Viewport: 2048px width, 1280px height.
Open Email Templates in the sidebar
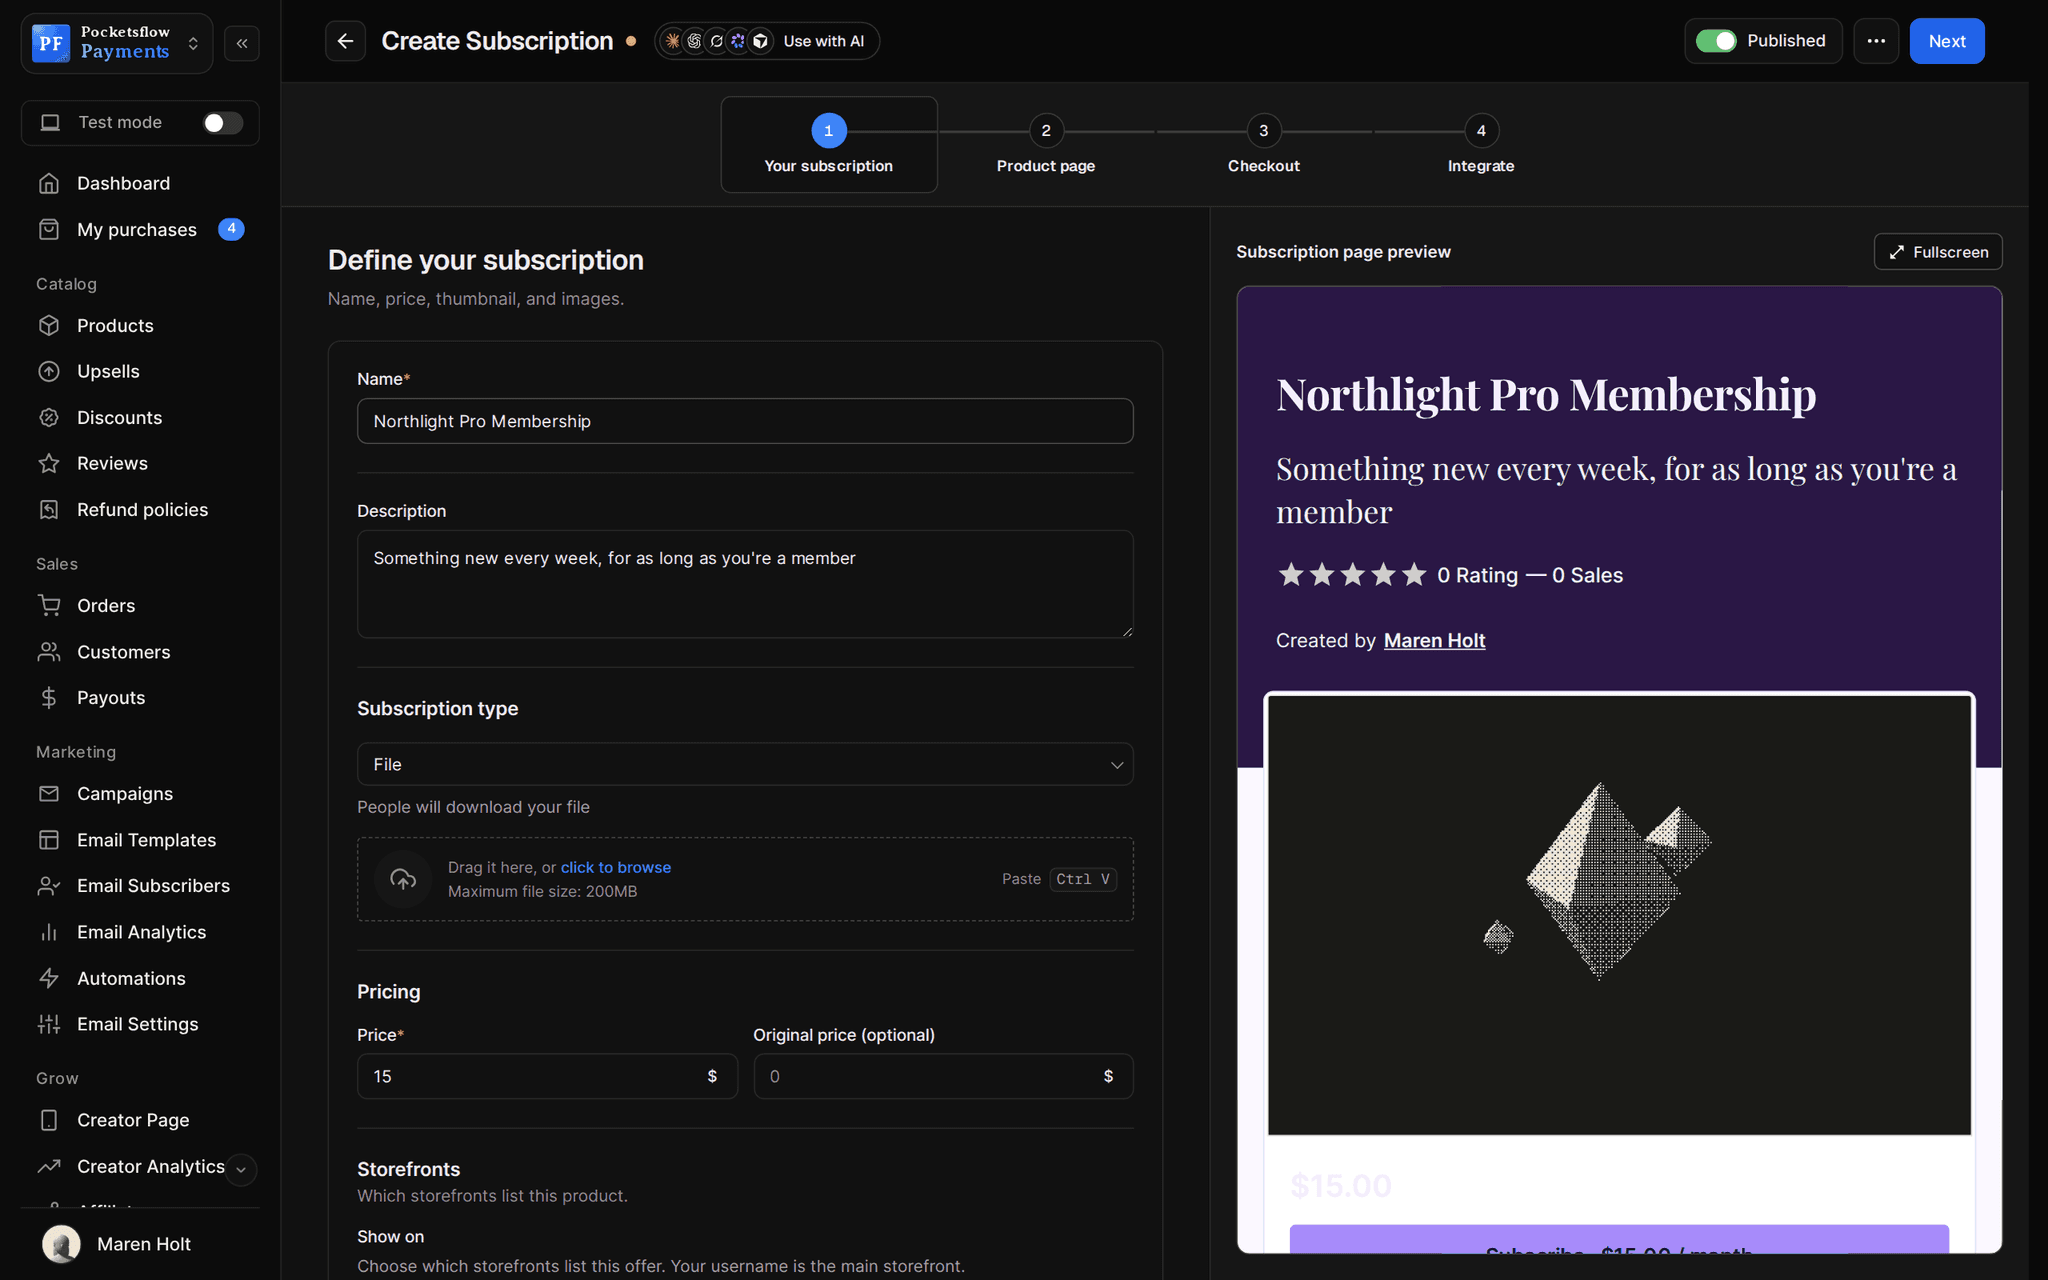click(140, 840)
